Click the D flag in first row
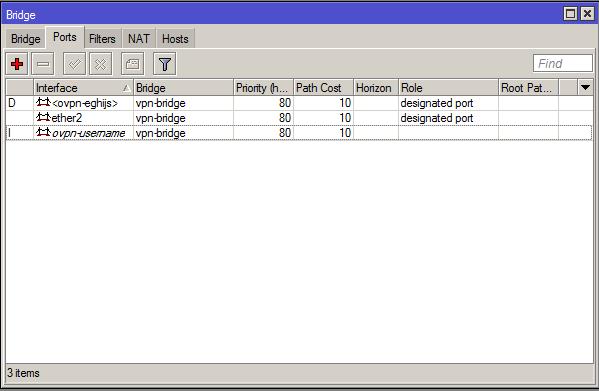The width and height of the screenshot is (599, 391). pos(12,103)
